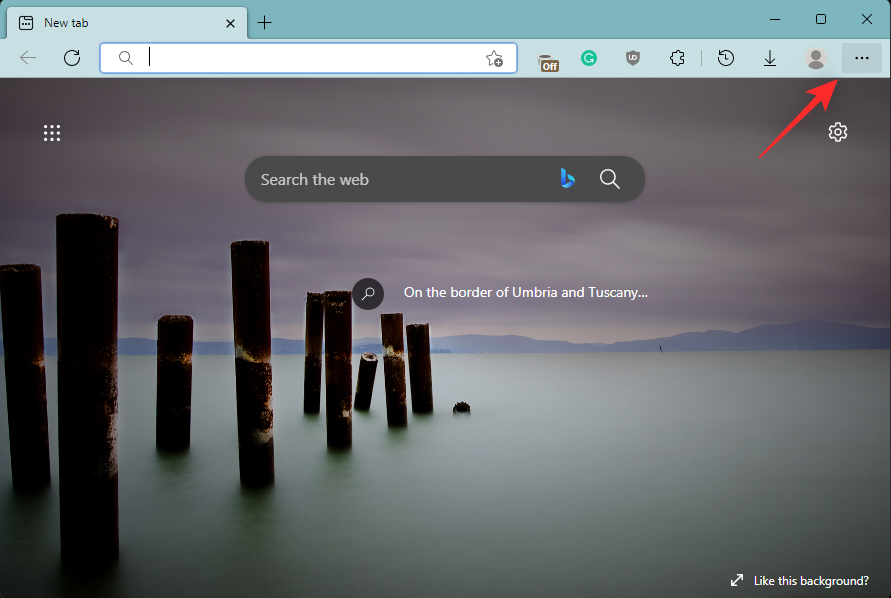Screen dimensions: 891x598
Task: Open page settings gear
Action: [x=838, y=132]
